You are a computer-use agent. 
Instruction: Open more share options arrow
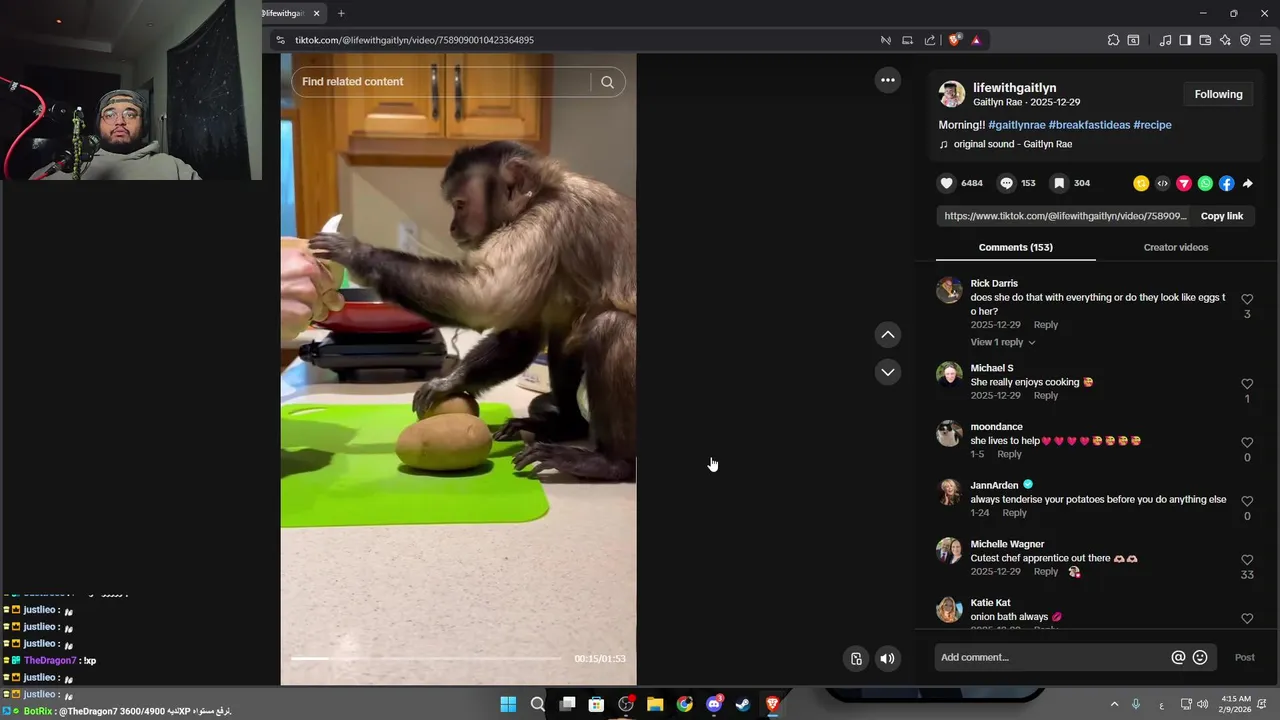1248,183
